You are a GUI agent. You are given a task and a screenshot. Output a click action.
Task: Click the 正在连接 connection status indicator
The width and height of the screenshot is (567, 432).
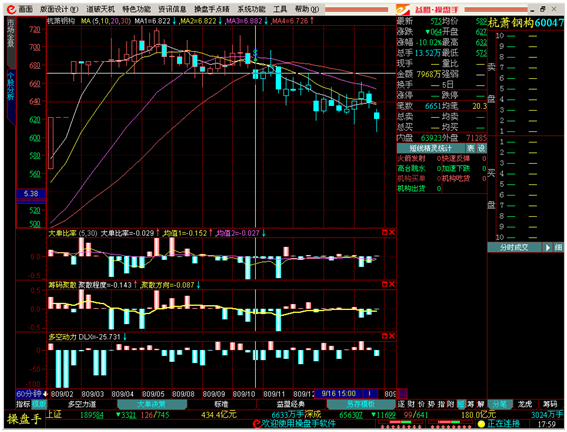499,424
